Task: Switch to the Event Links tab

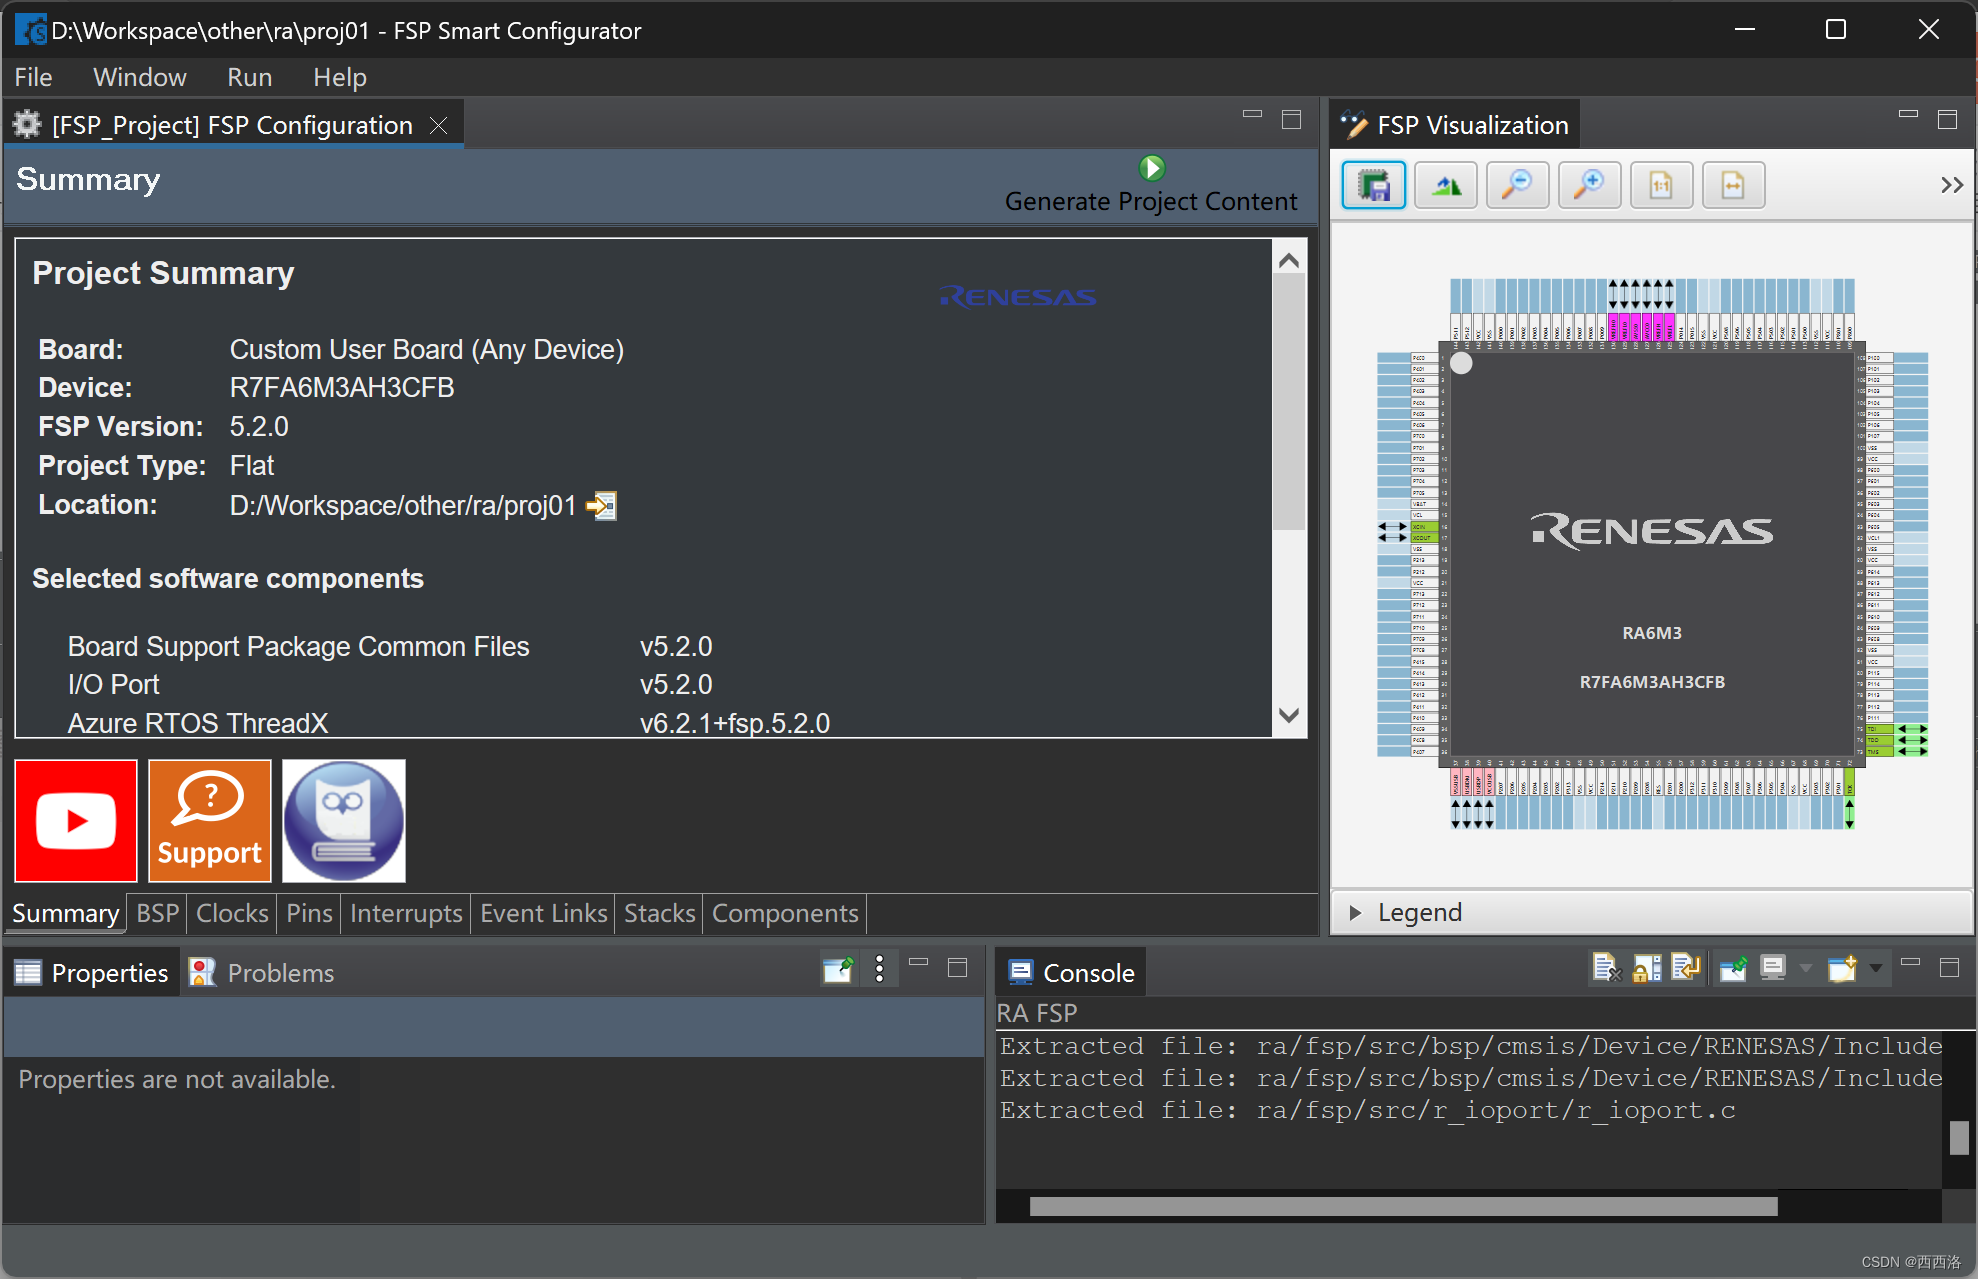Action: coord(543,913)
